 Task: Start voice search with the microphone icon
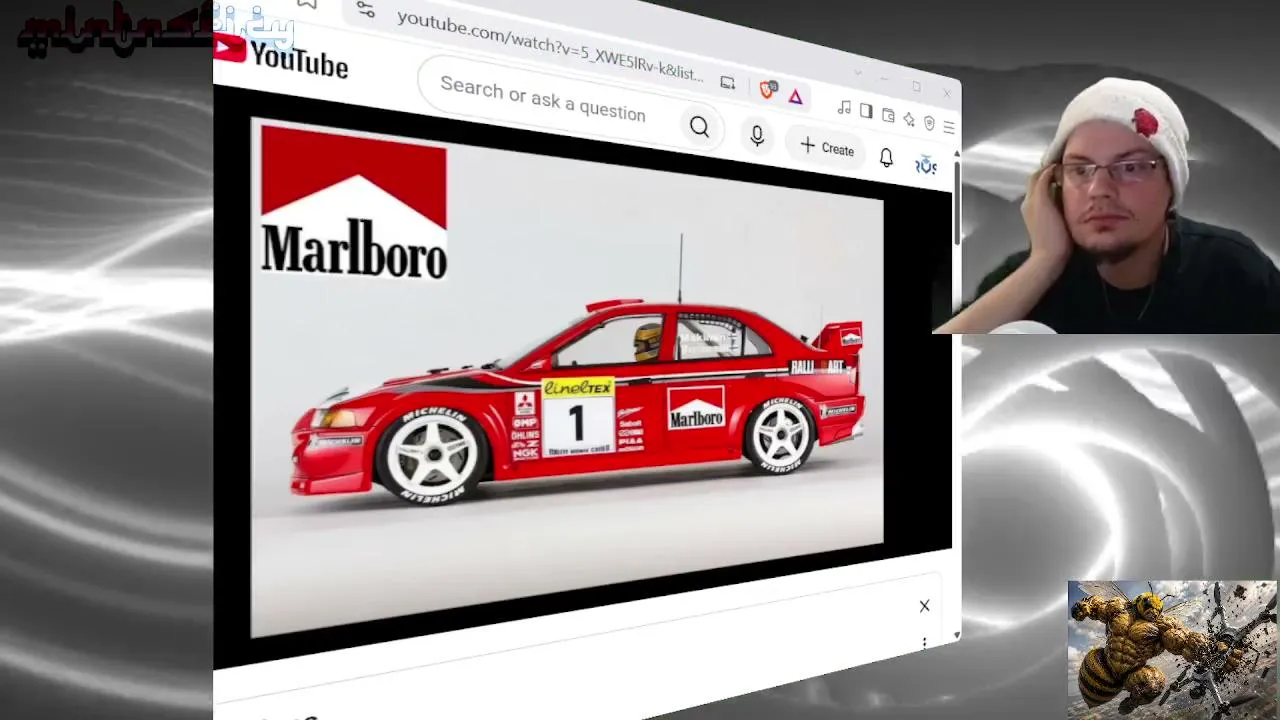757,136
